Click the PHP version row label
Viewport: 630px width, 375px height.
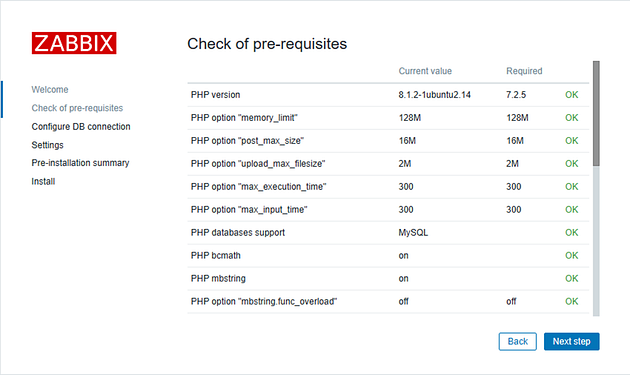tap(215, 95)
